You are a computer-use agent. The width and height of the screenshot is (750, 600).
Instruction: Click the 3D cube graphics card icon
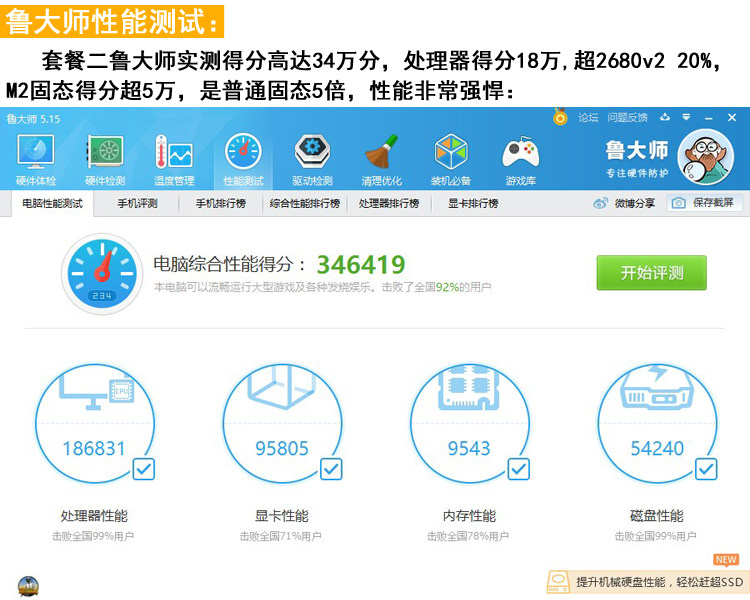point(282,388)
